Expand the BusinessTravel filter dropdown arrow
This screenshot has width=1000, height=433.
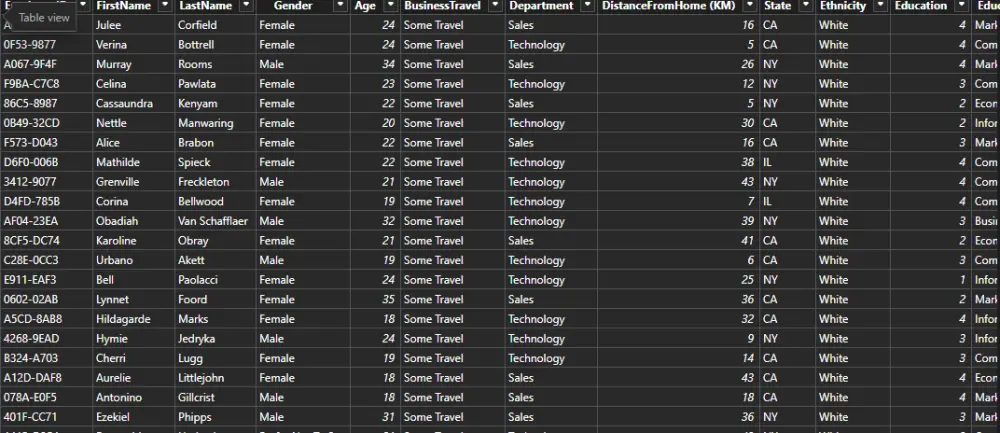tap(493, 6)
